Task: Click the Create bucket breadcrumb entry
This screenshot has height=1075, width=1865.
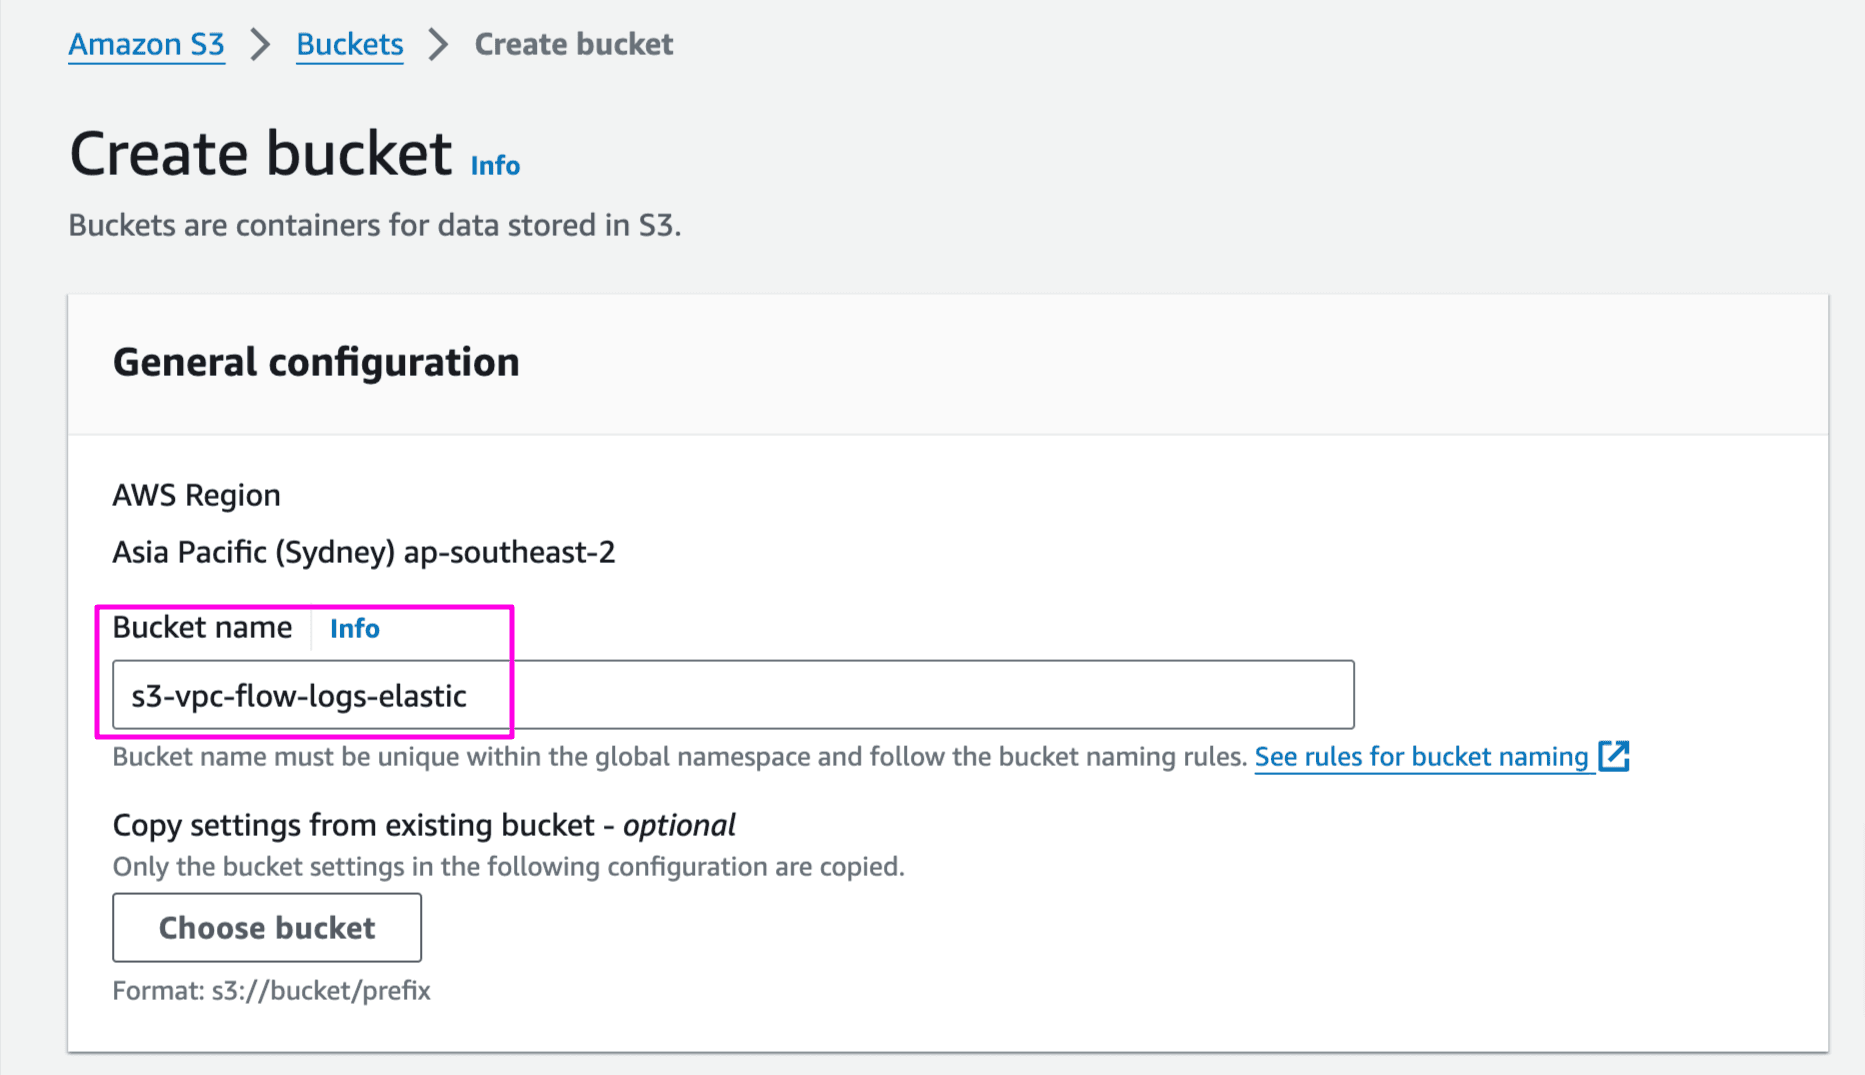Action: pos(573,44)
